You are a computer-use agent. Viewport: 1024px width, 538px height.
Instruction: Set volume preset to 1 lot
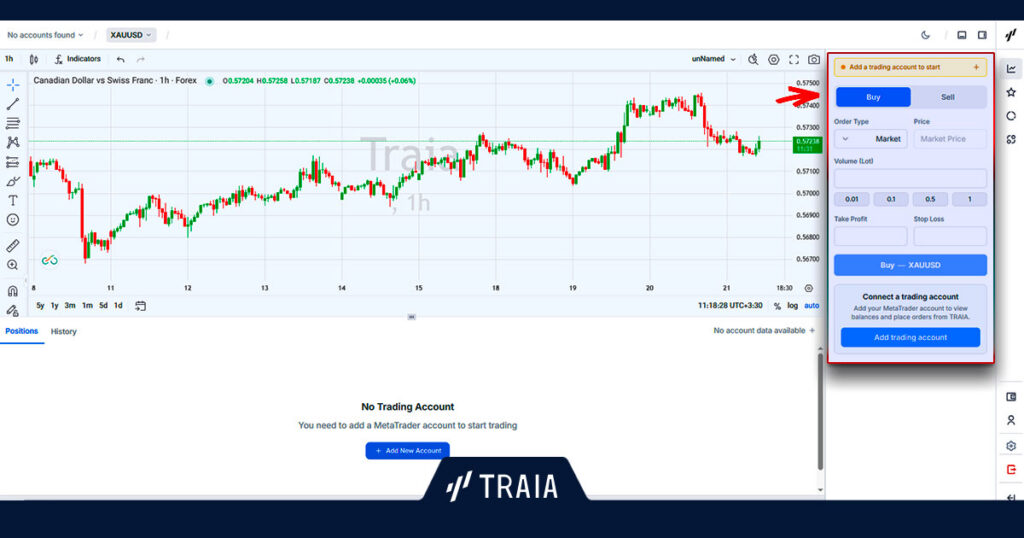[969, 199]
